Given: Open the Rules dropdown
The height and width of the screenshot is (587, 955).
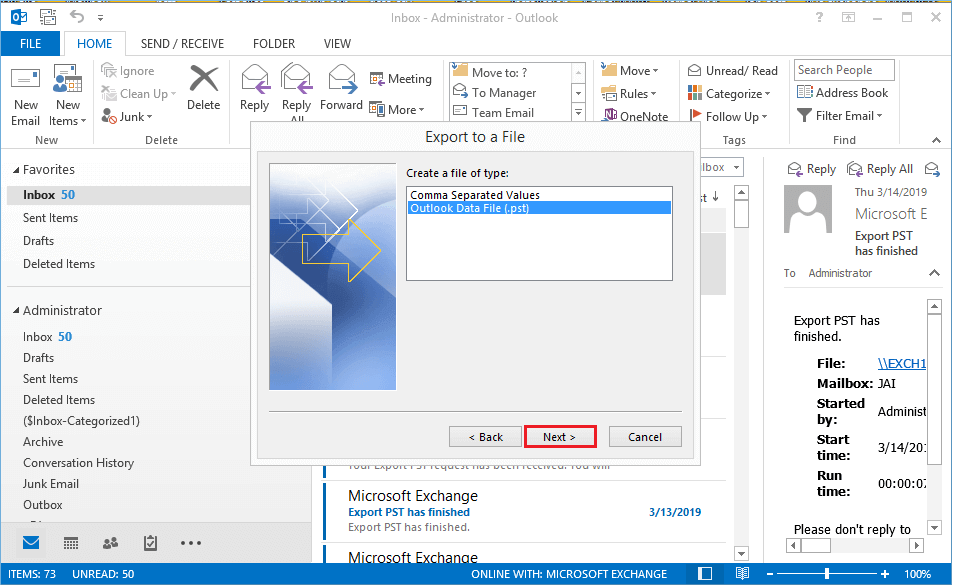Looking at the screenshot, I should tap(629, 94).
